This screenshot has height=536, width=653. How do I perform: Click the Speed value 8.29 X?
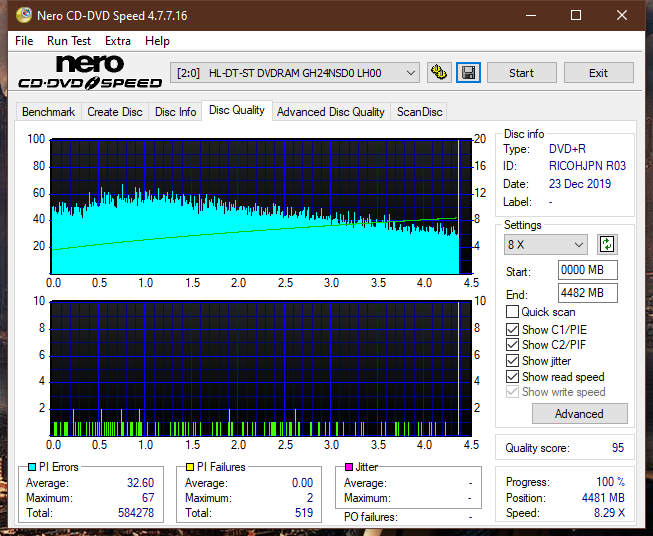[609, 513]
